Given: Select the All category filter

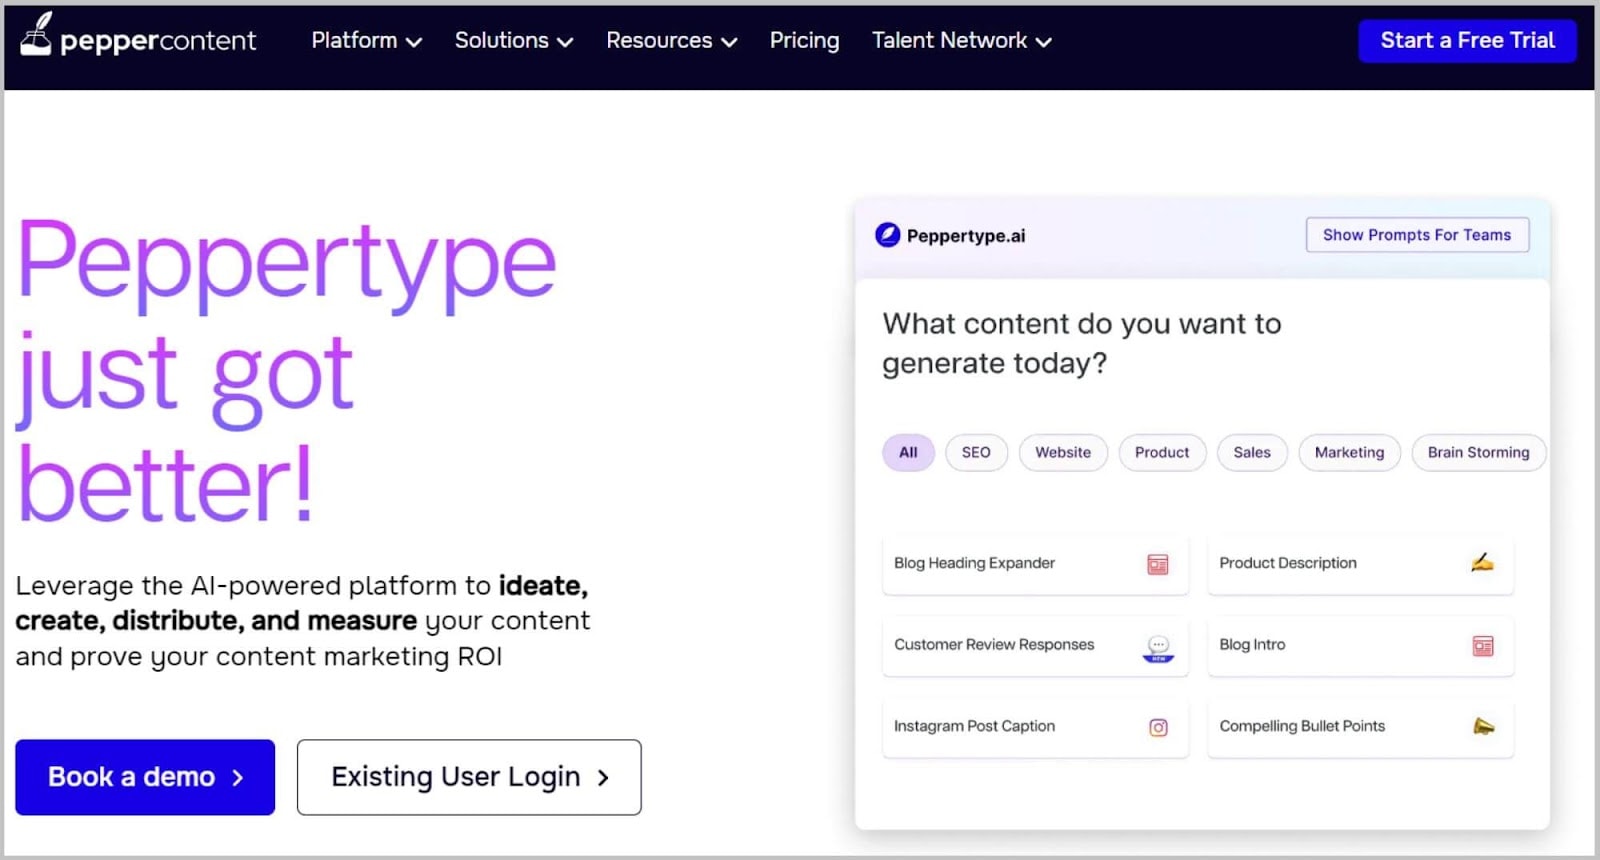Looking at the screenshot, I should [908, 452].
